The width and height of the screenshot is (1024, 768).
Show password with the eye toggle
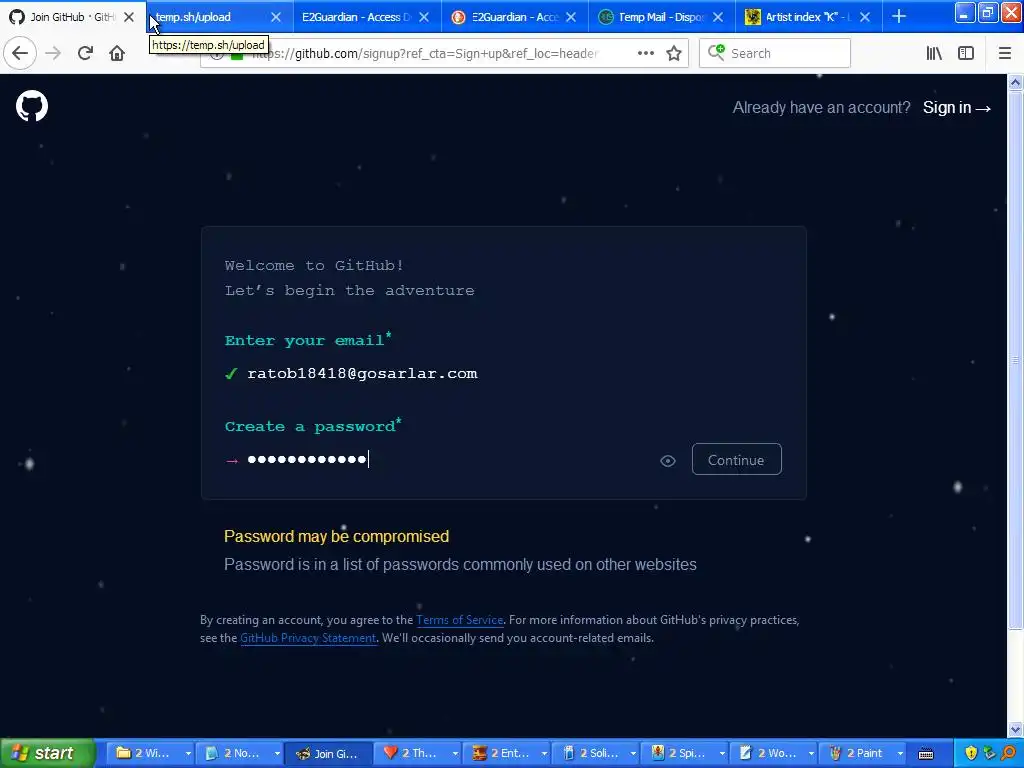667,461
